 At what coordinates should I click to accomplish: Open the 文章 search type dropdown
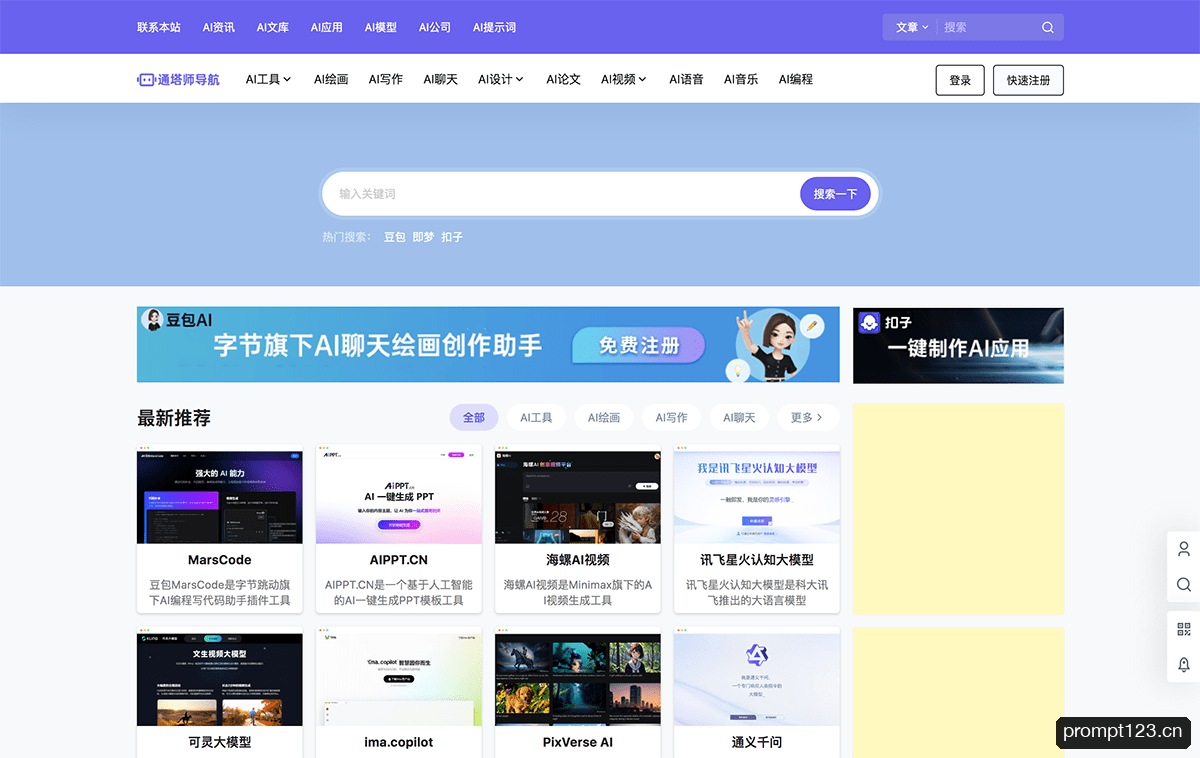(x=912, y=27)
